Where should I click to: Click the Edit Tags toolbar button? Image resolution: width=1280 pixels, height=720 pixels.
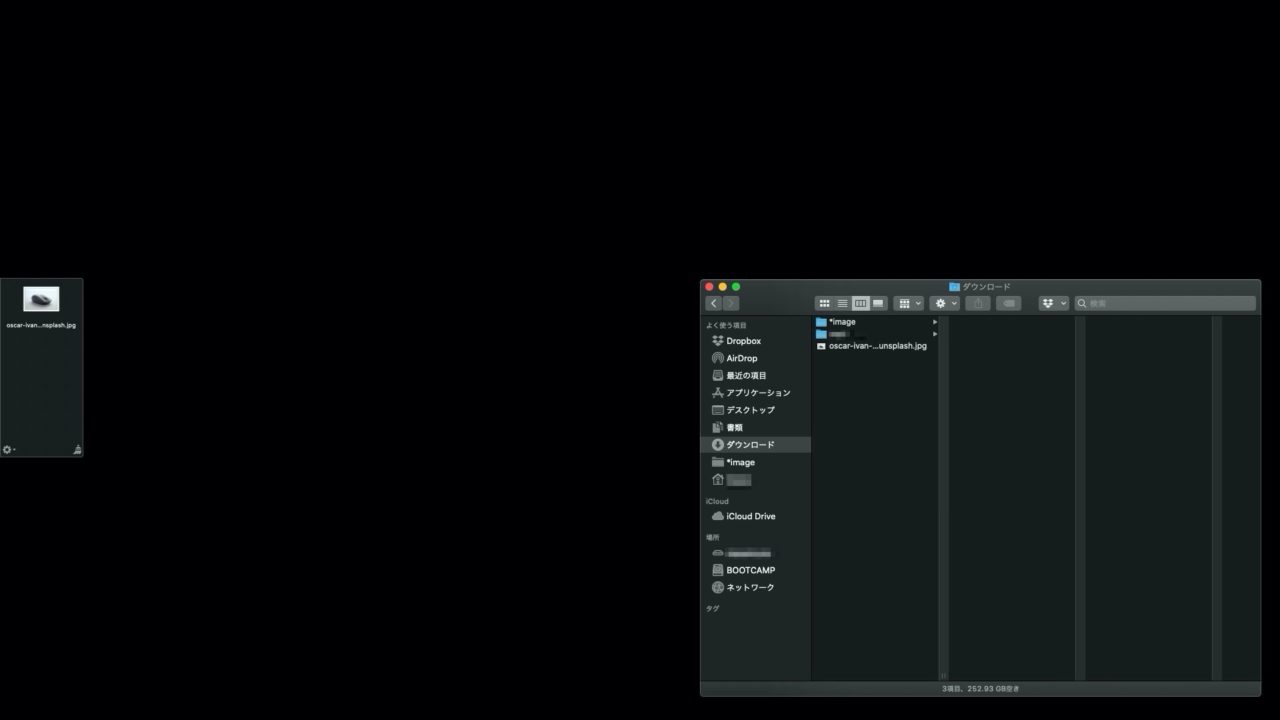1009,303
